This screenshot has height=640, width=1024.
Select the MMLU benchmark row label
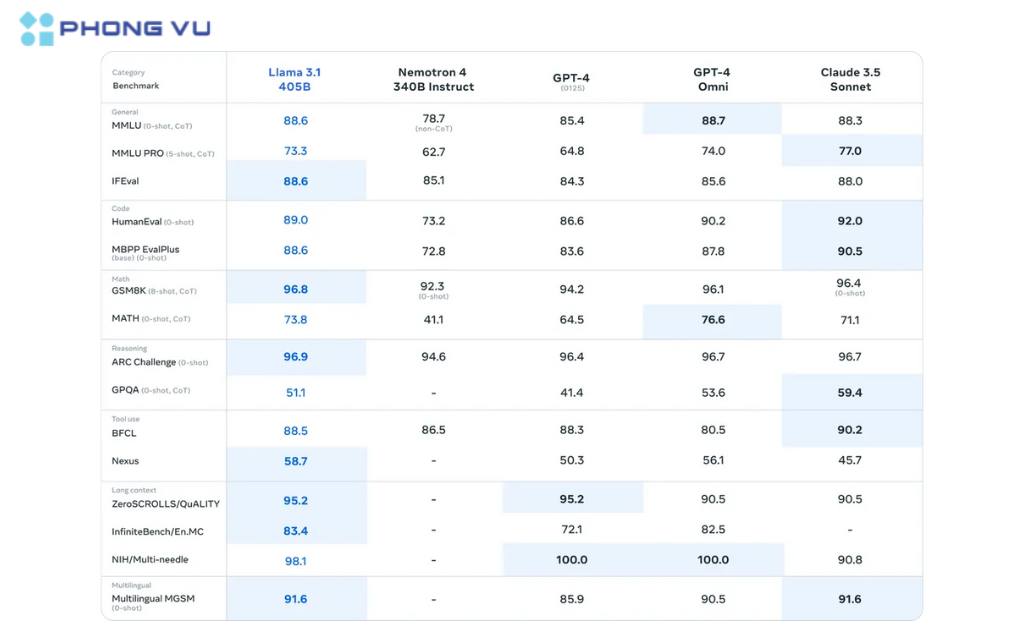click(152, 125)
